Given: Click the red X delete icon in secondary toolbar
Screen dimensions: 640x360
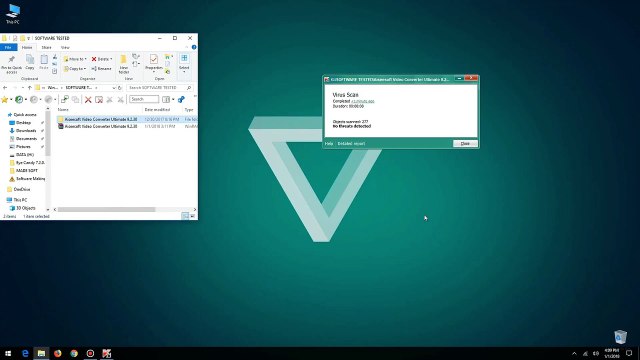Looking at the screenshot, I should pyautogui.click(x=88, y=99).
